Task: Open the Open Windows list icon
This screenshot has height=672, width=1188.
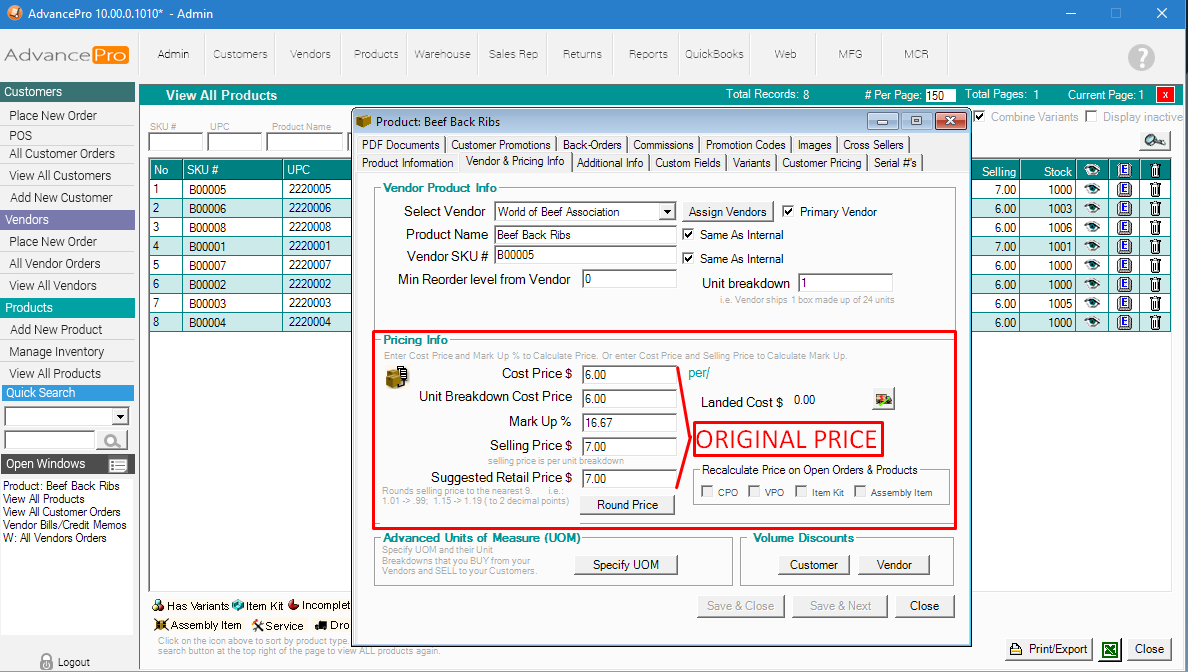Action: 118,465
